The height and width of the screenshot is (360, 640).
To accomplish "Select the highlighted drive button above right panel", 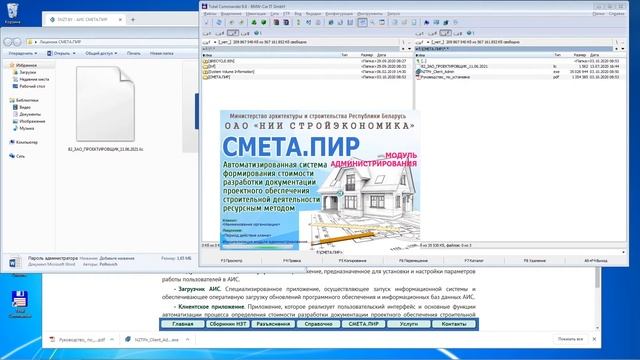I will (445, 33).
